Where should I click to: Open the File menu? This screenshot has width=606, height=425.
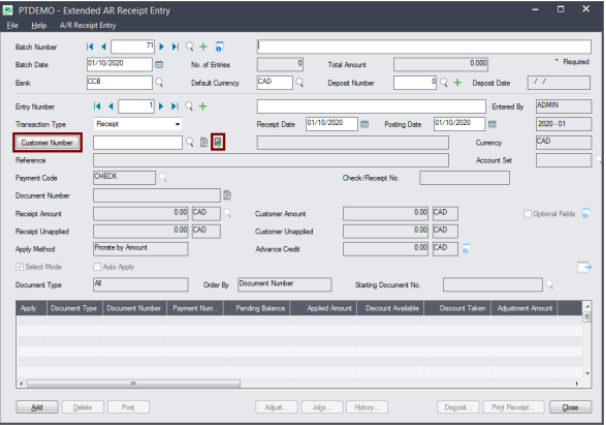click(x=12, y=26)
